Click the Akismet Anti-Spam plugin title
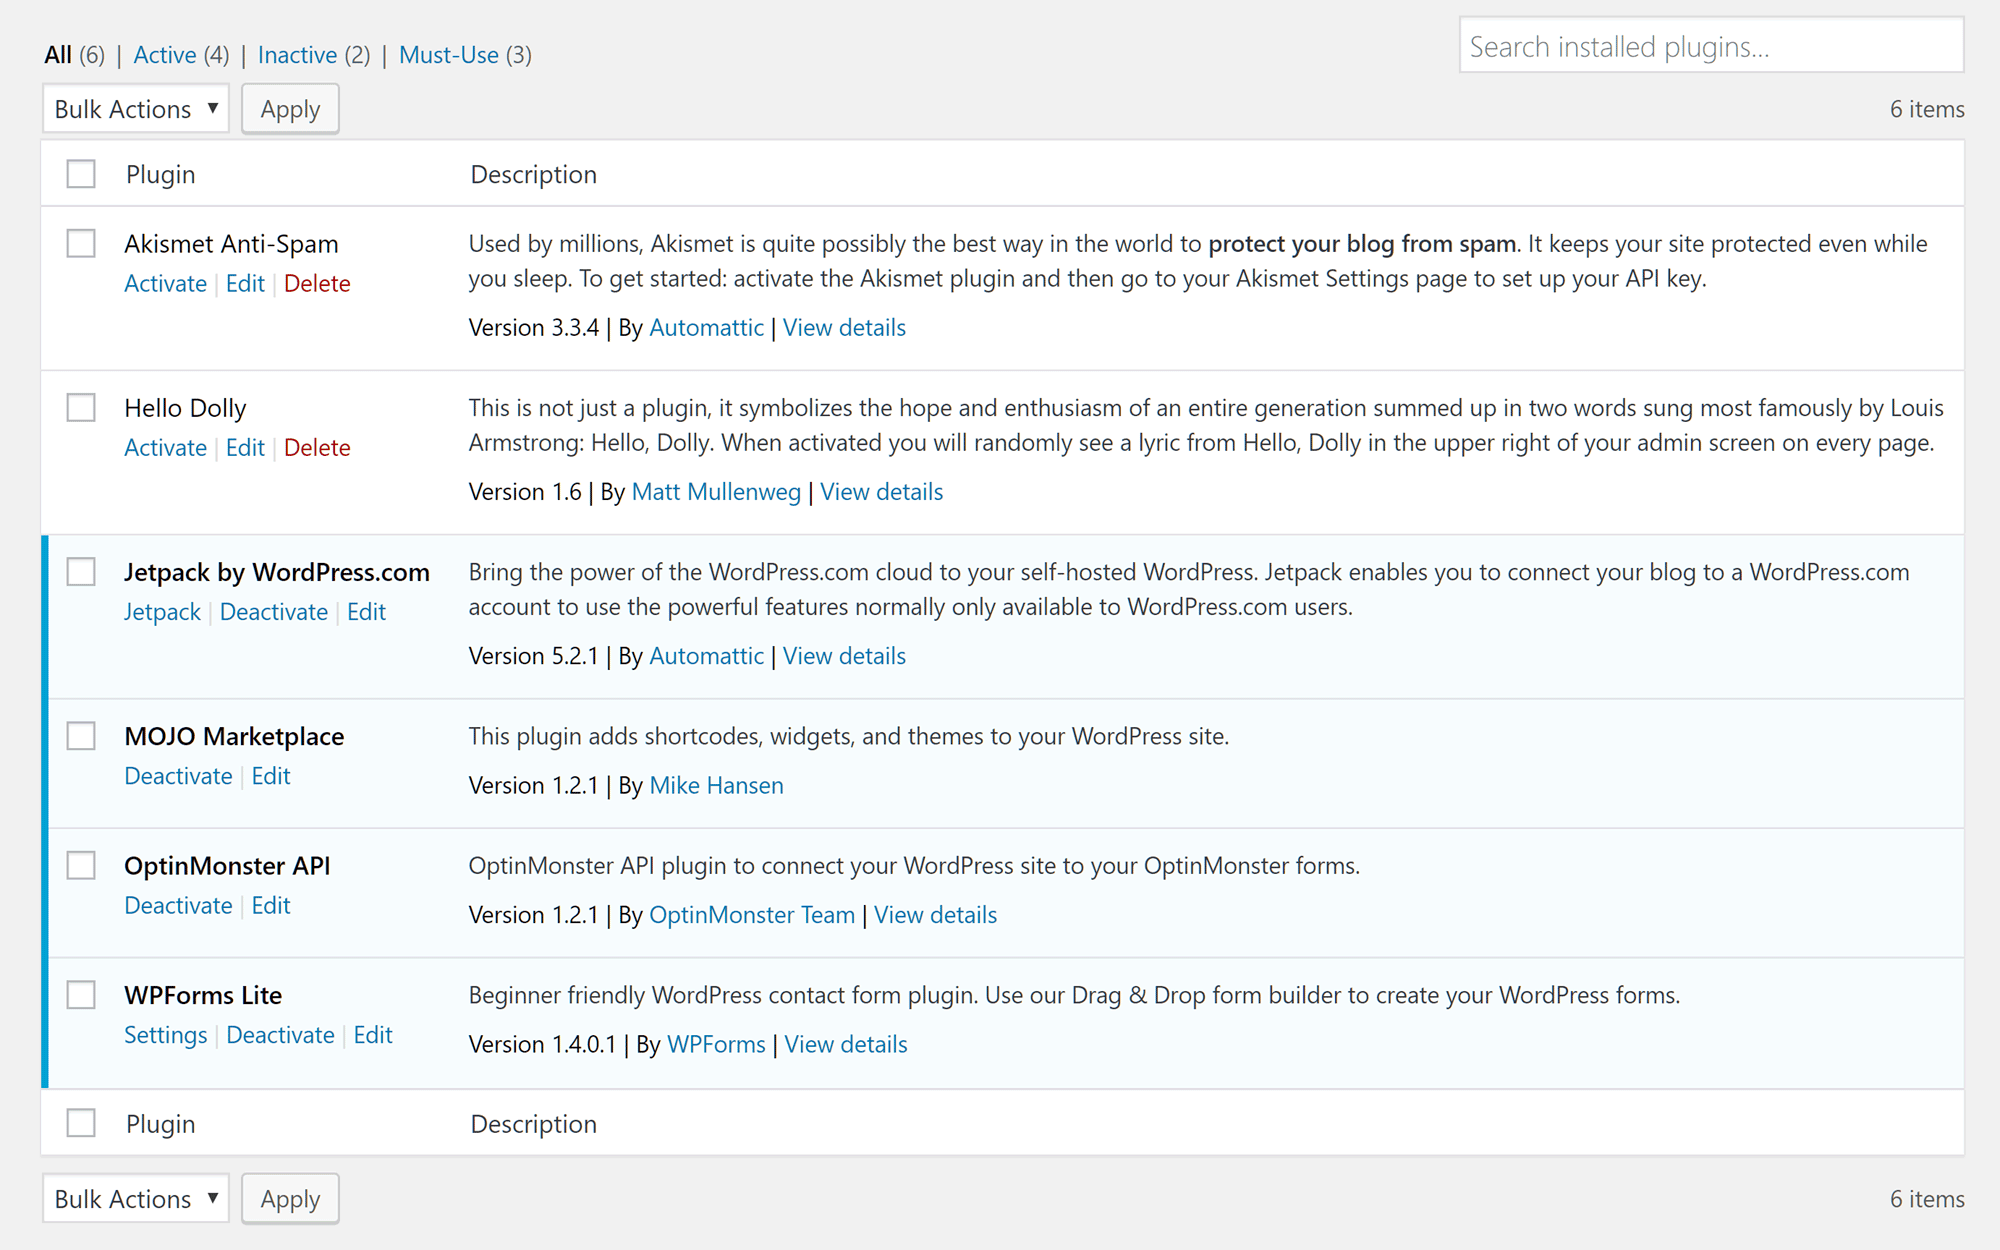Image resolution: width=2000 pixels, height=1250 pixels. 231,243
